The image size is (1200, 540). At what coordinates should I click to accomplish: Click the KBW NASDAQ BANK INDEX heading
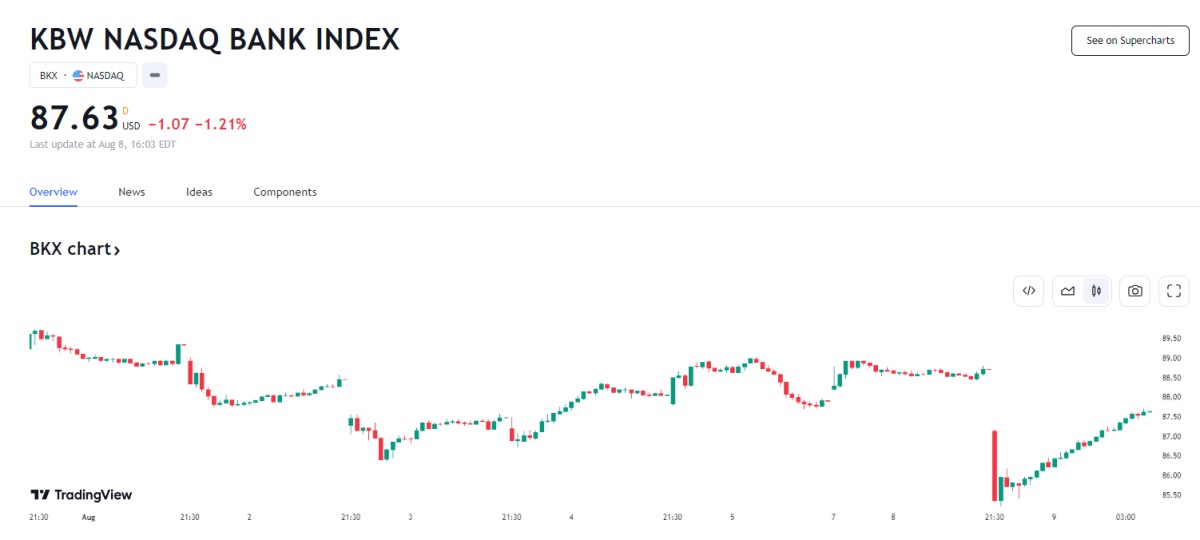[x=215, y=39]
